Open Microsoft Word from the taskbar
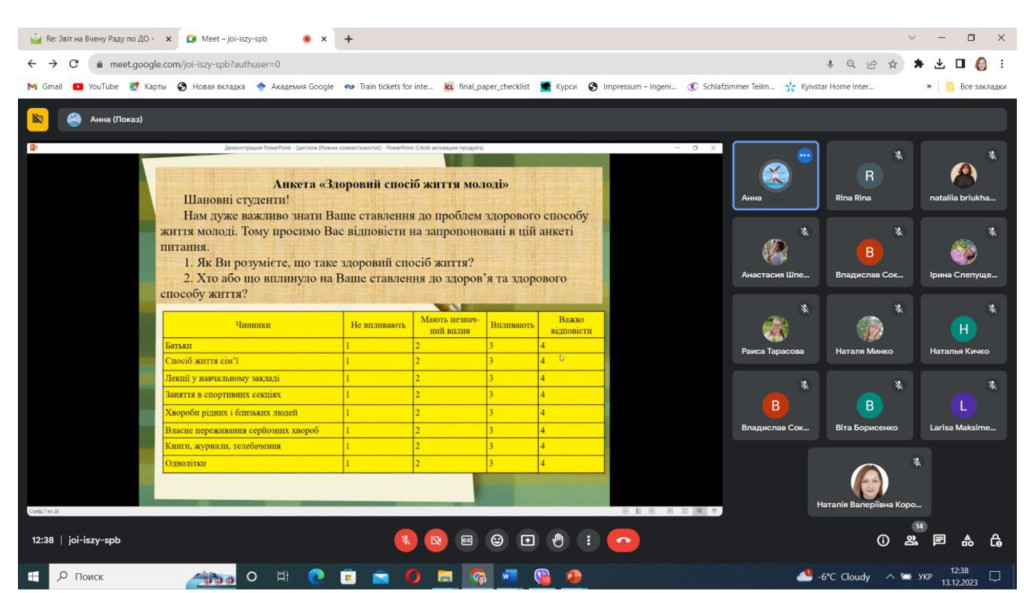This screenshot has height=593, width=1024. (509, 577)
